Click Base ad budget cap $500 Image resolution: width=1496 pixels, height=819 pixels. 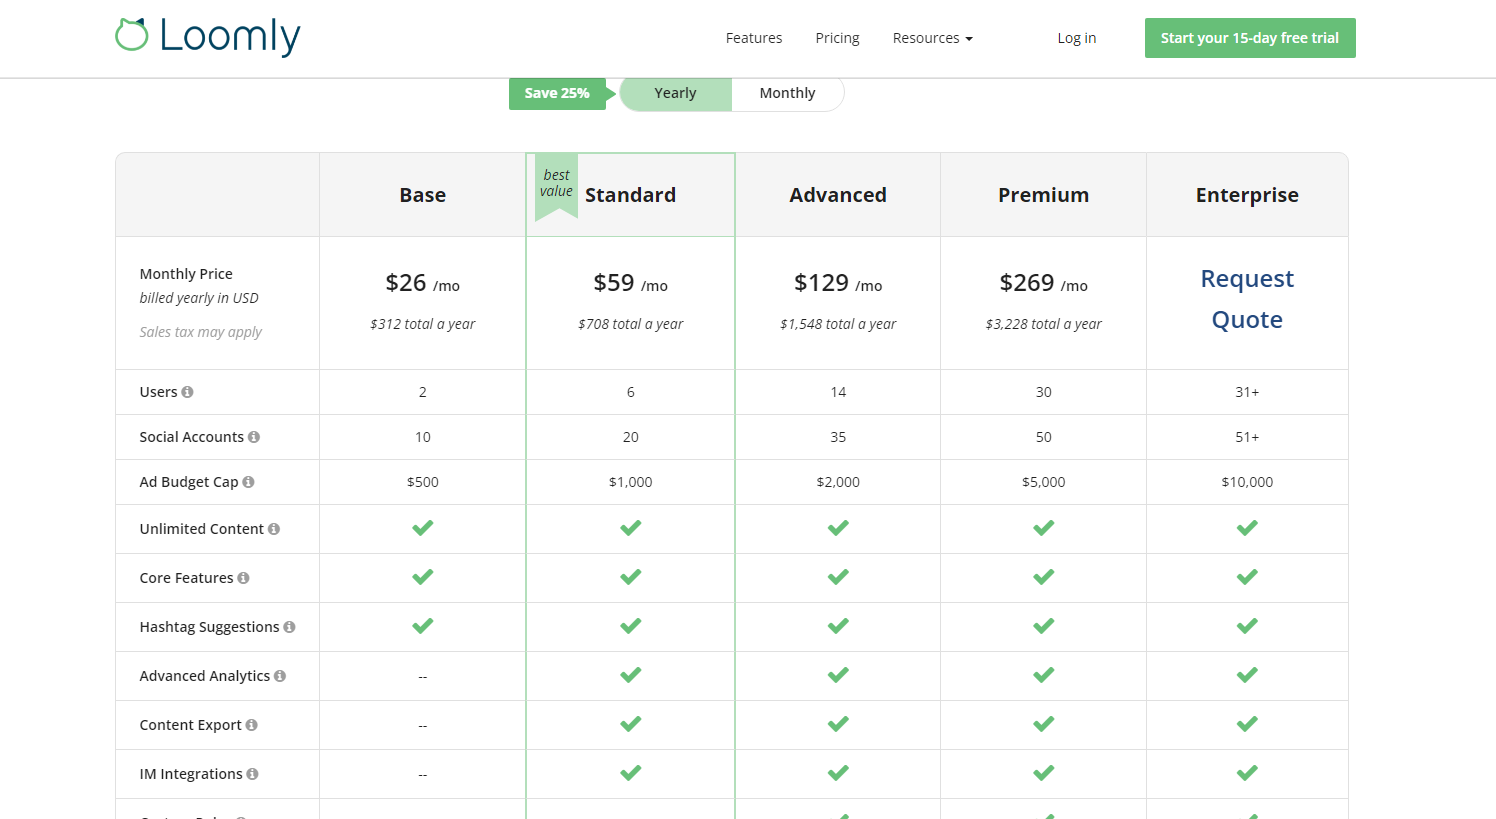423,482
